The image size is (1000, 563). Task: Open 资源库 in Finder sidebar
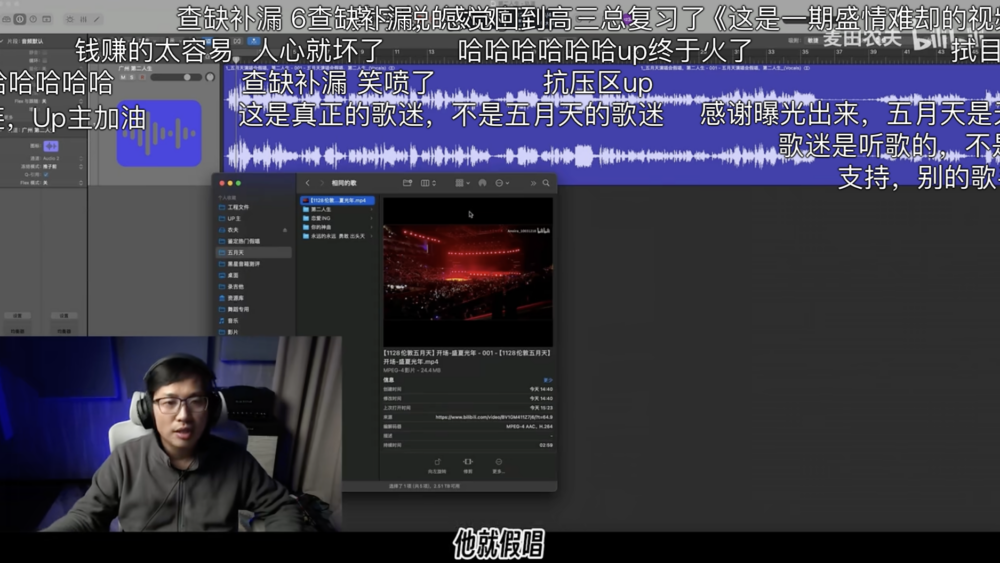(254, 298)
